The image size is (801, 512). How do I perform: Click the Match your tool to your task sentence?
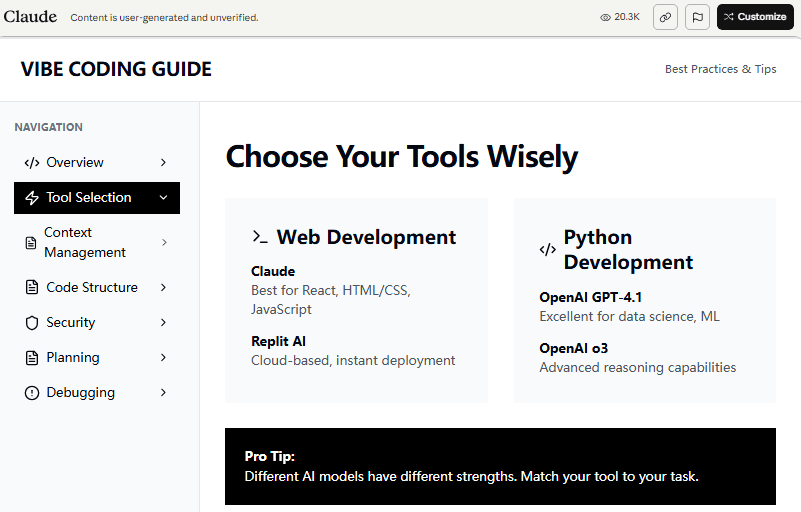coord(609,477)
